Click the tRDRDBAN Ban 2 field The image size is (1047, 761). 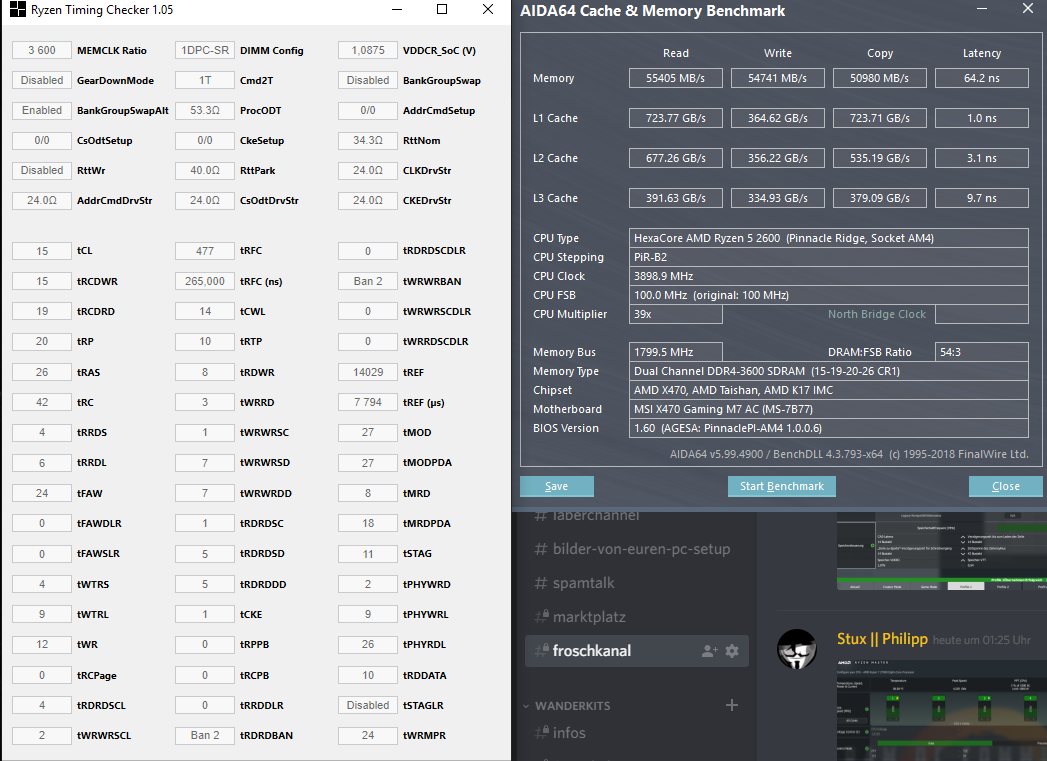(x=205, y=735)
